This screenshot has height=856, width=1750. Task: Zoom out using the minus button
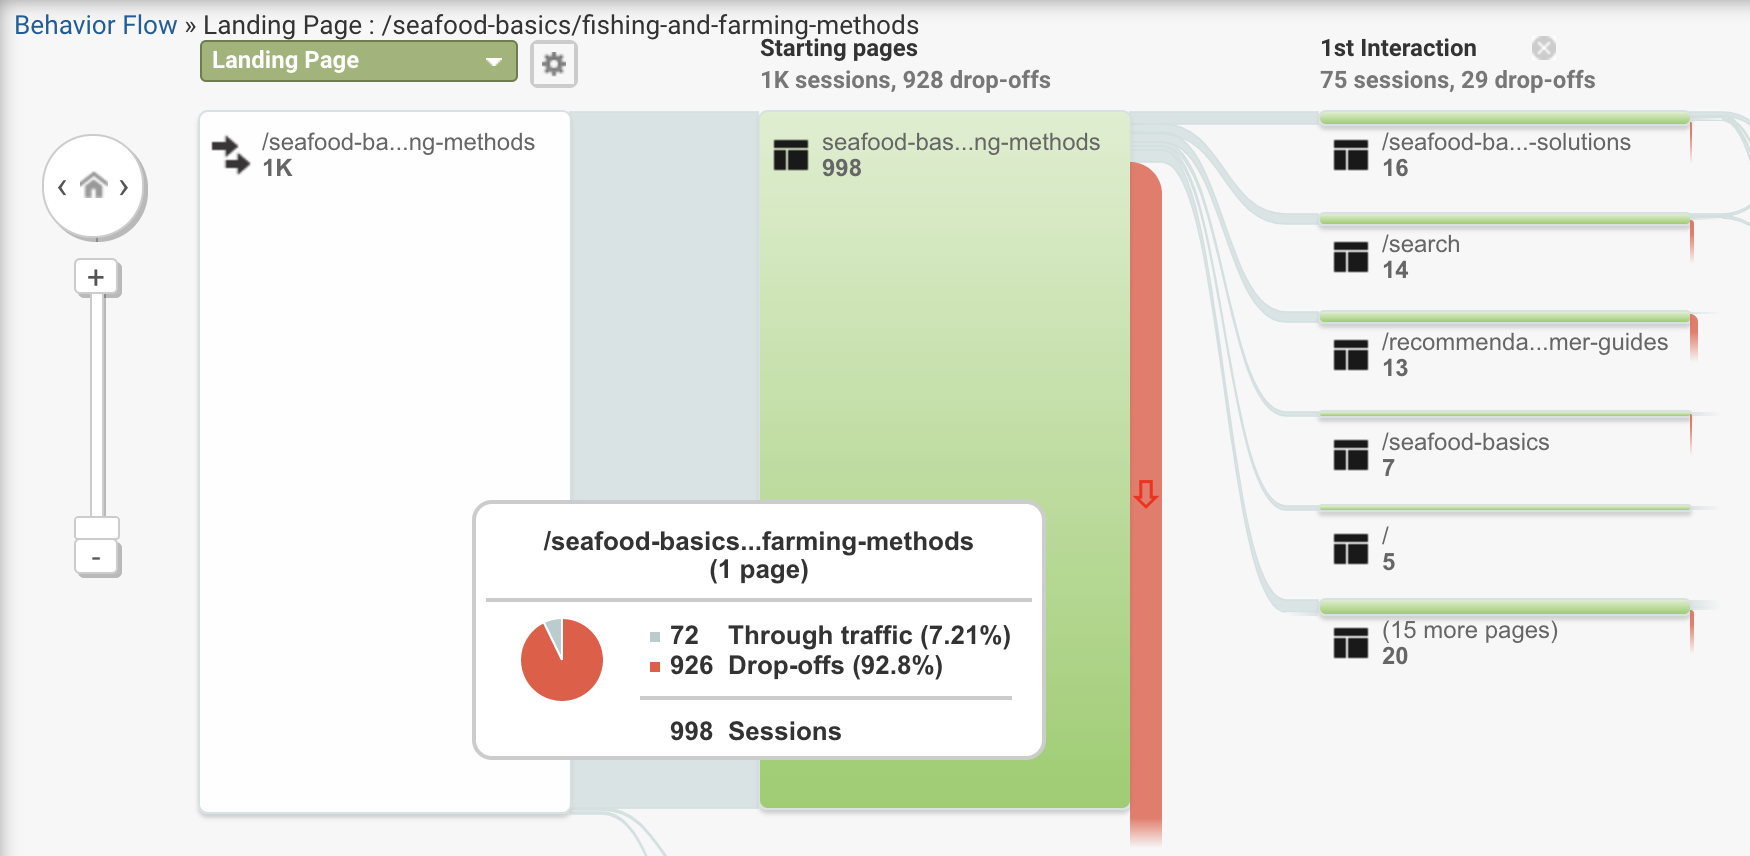click(x=96, y=557)
